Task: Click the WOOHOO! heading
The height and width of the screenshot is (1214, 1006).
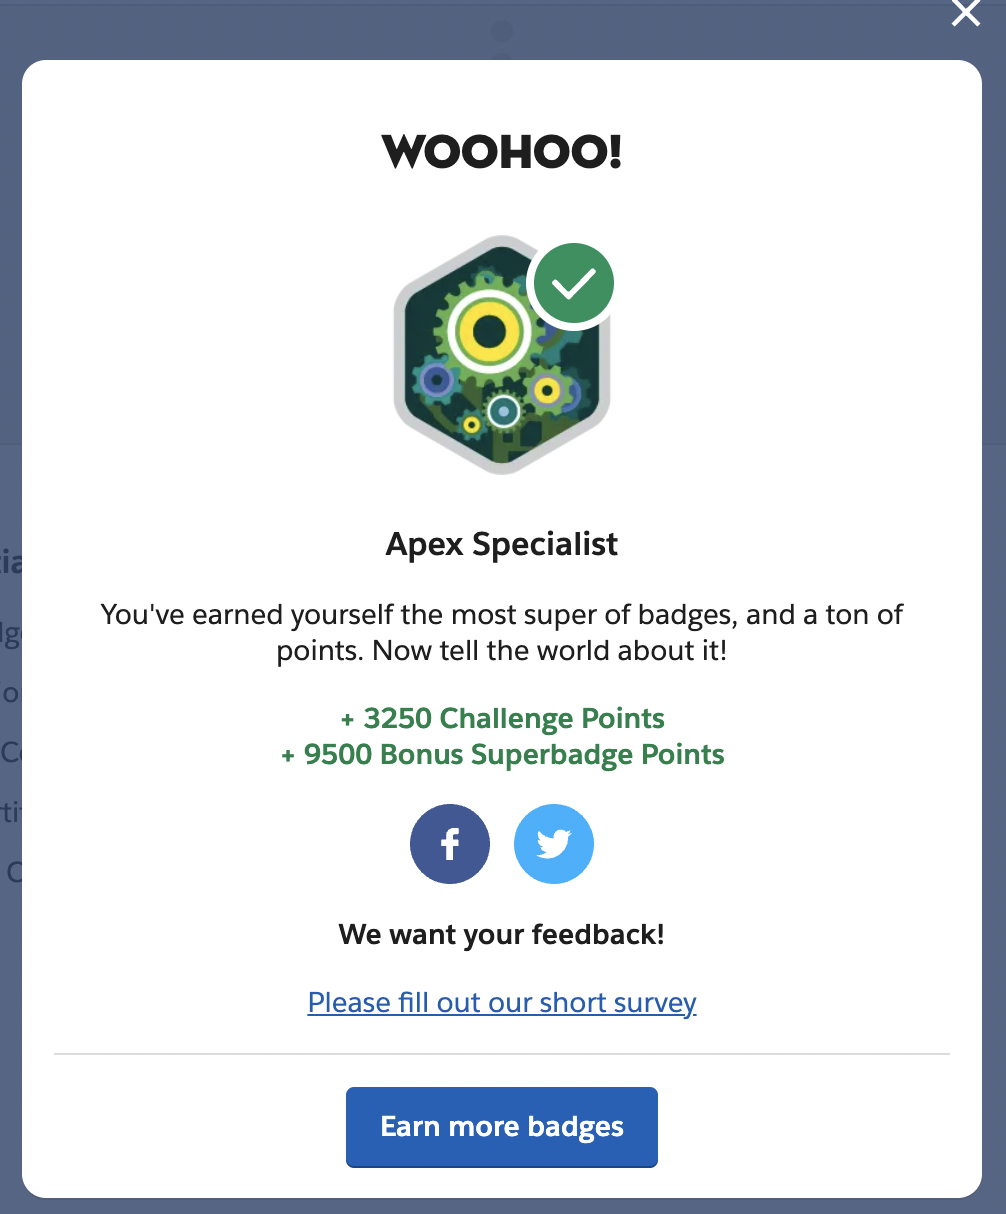Action: click(502, 152)
